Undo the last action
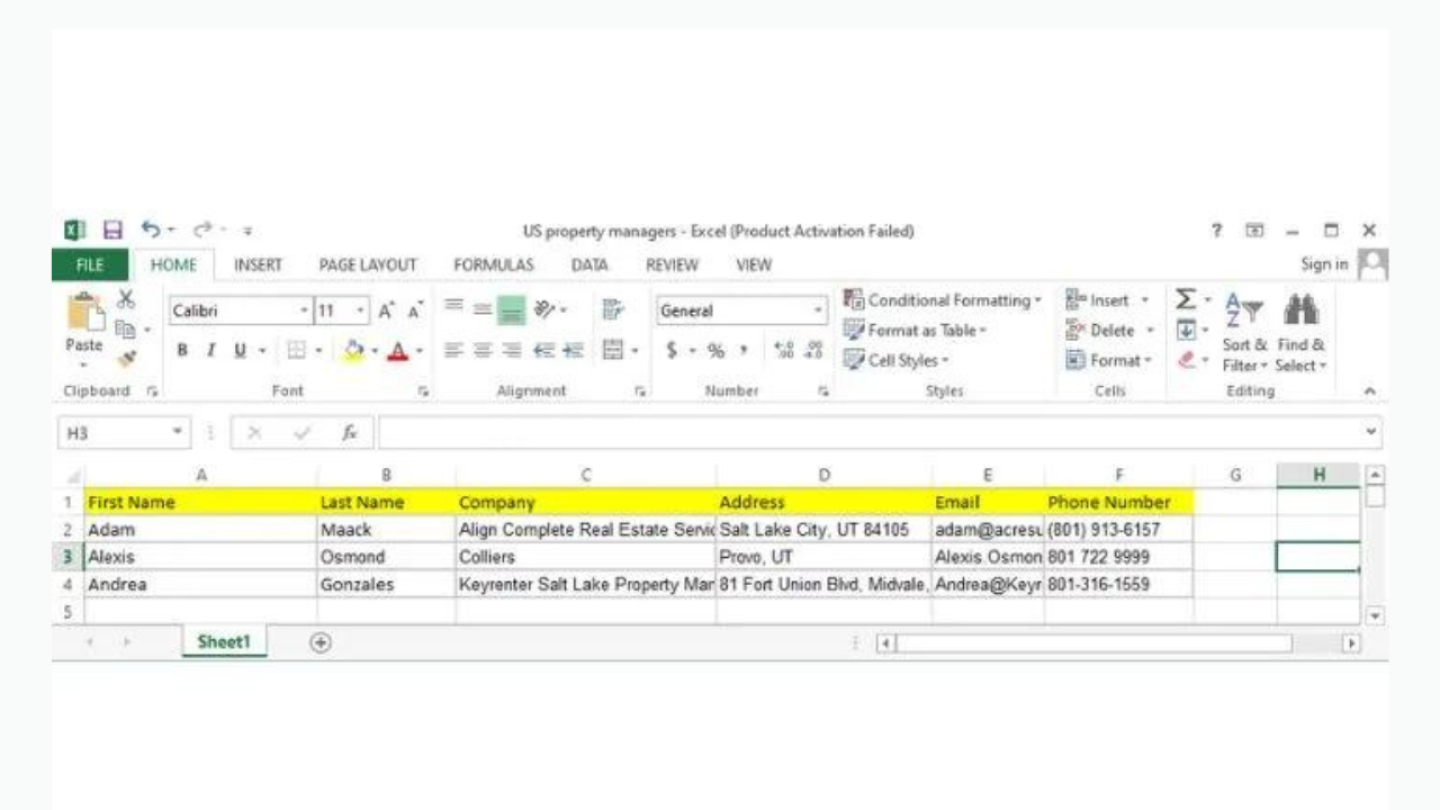The image size is (1440, 810). tap(151, 231)
